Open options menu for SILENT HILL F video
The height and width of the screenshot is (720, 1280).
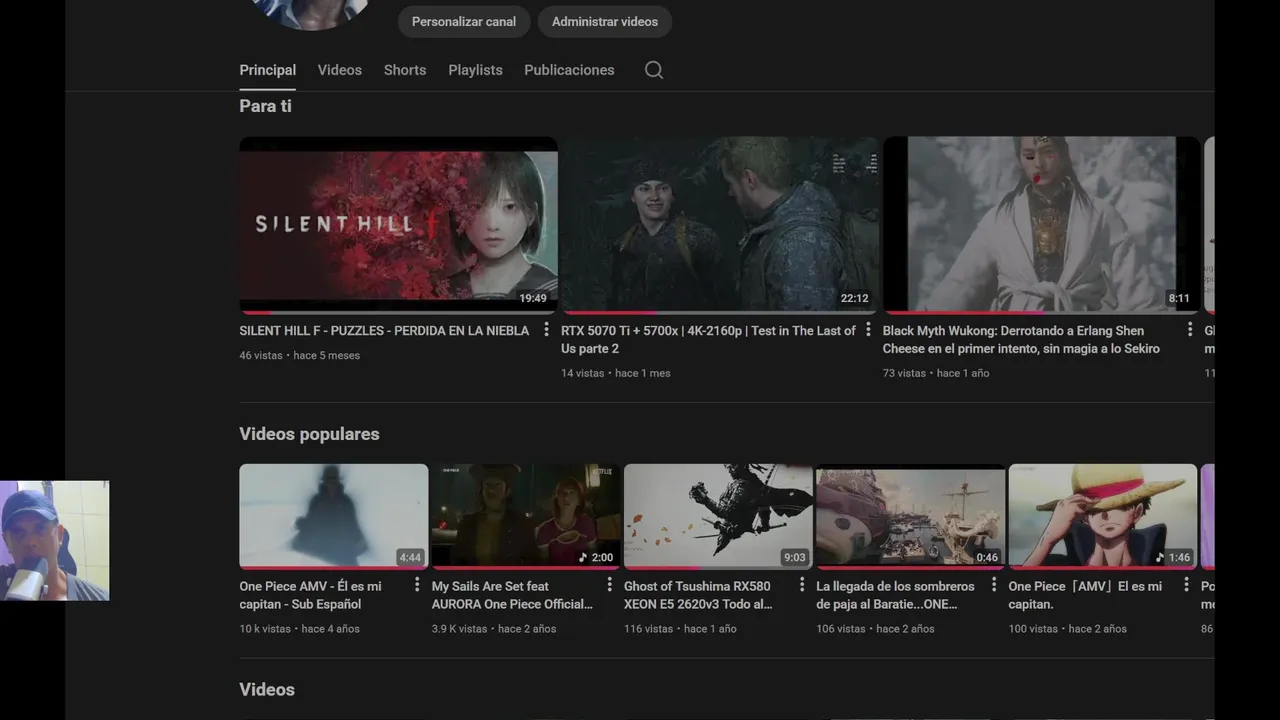(546, 330)
